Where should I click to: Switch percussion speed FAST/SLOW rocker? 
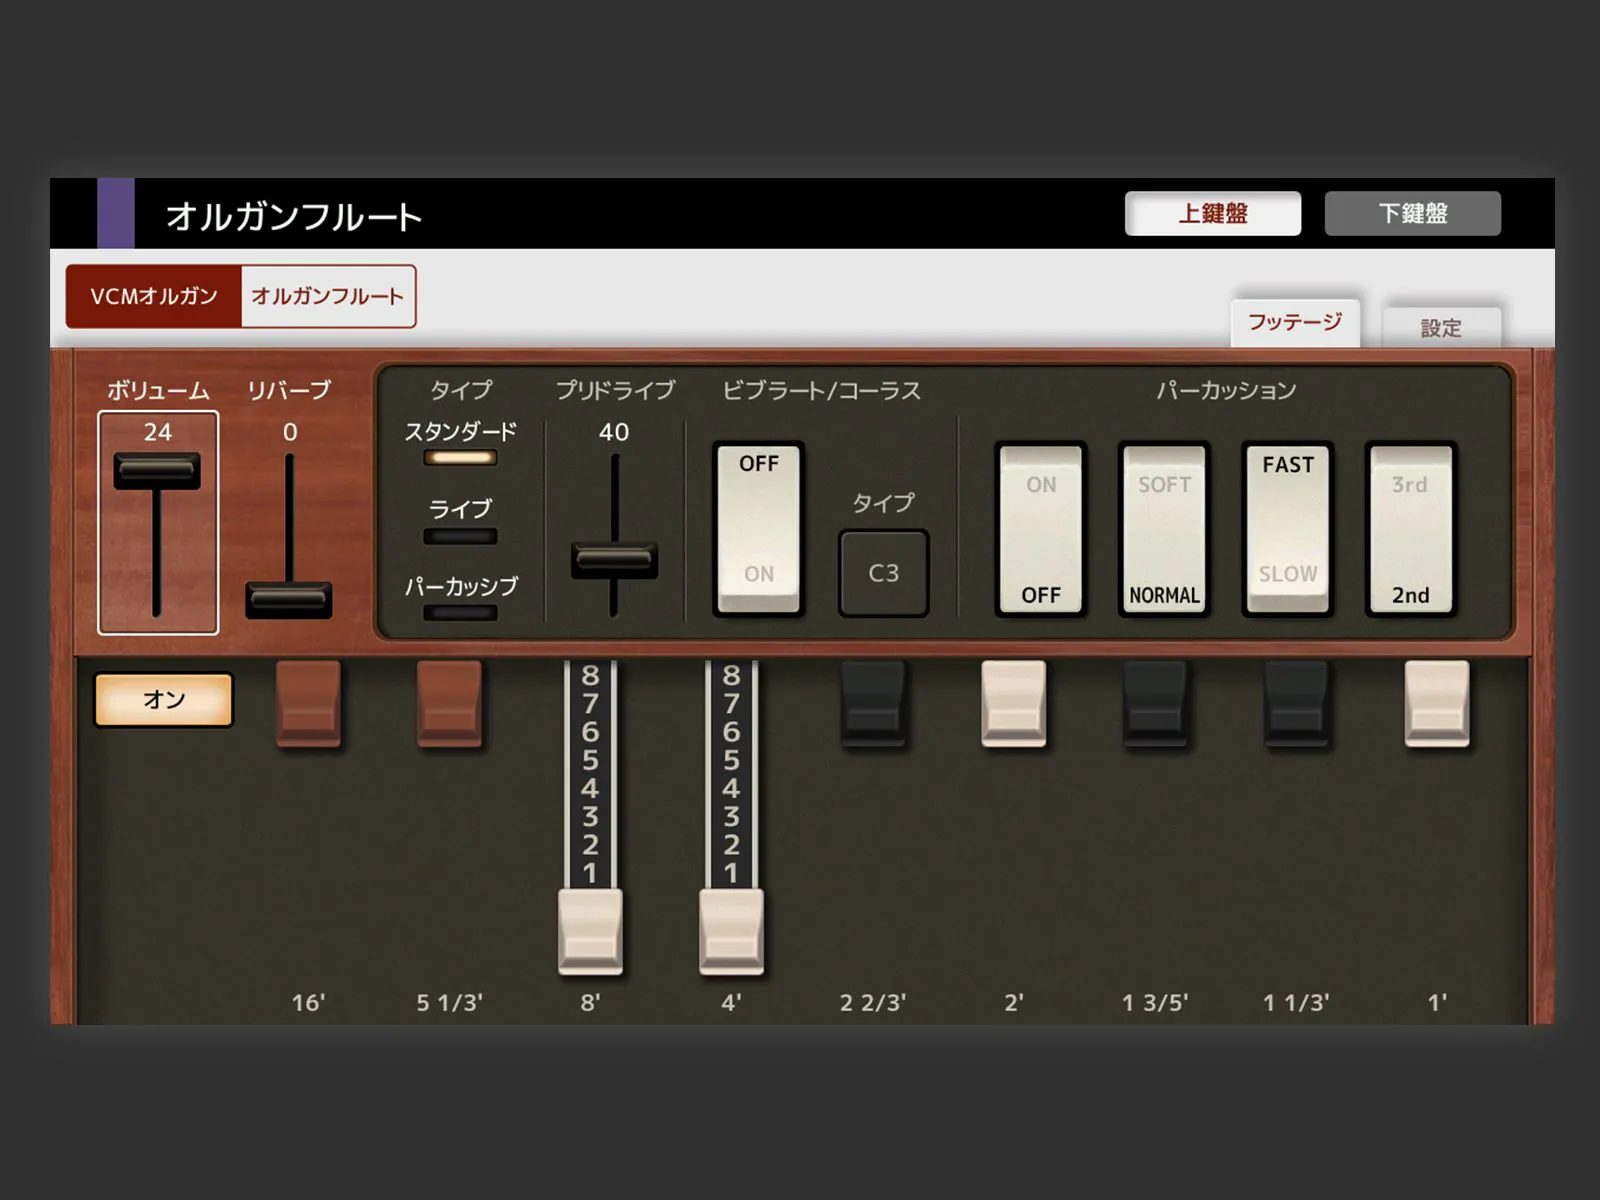[1288, 528]
